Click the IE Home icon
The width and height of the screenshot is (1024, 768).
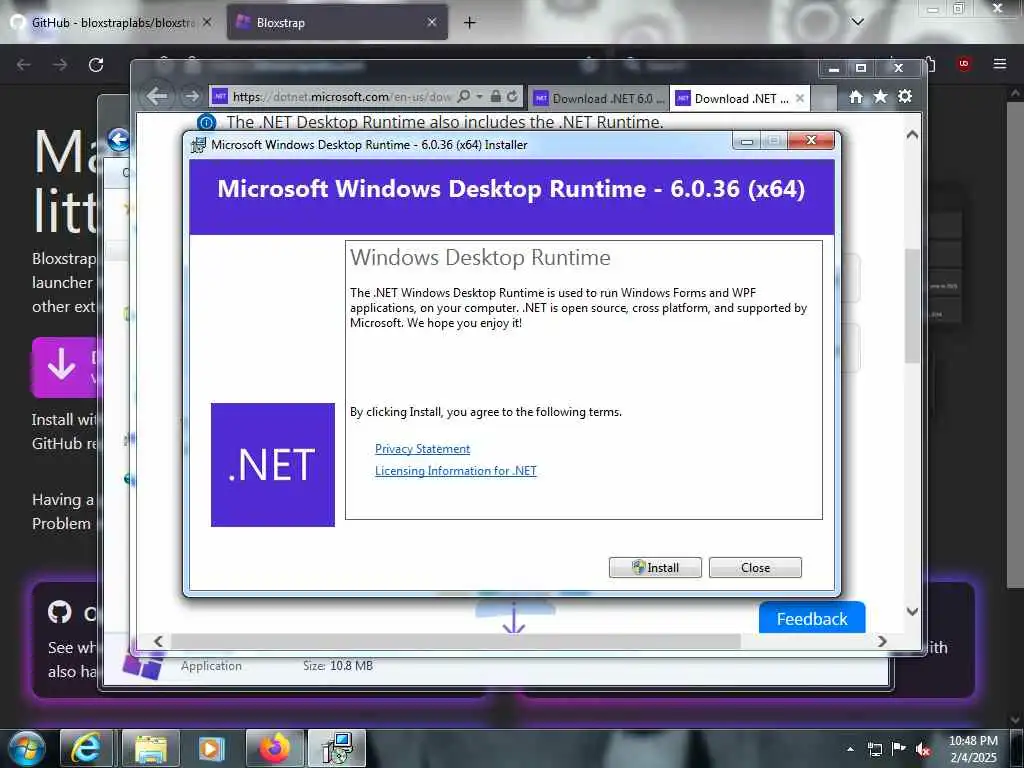(x=856, y=97)
